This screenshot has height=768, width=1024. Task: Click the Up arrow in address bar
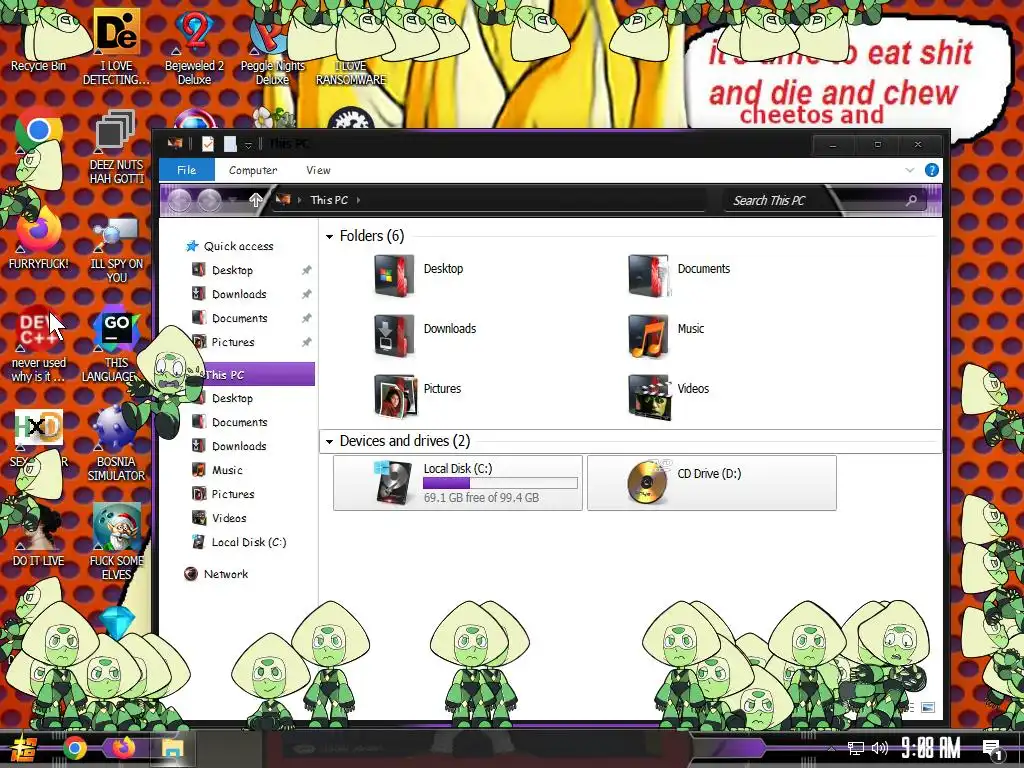(255, 200)
